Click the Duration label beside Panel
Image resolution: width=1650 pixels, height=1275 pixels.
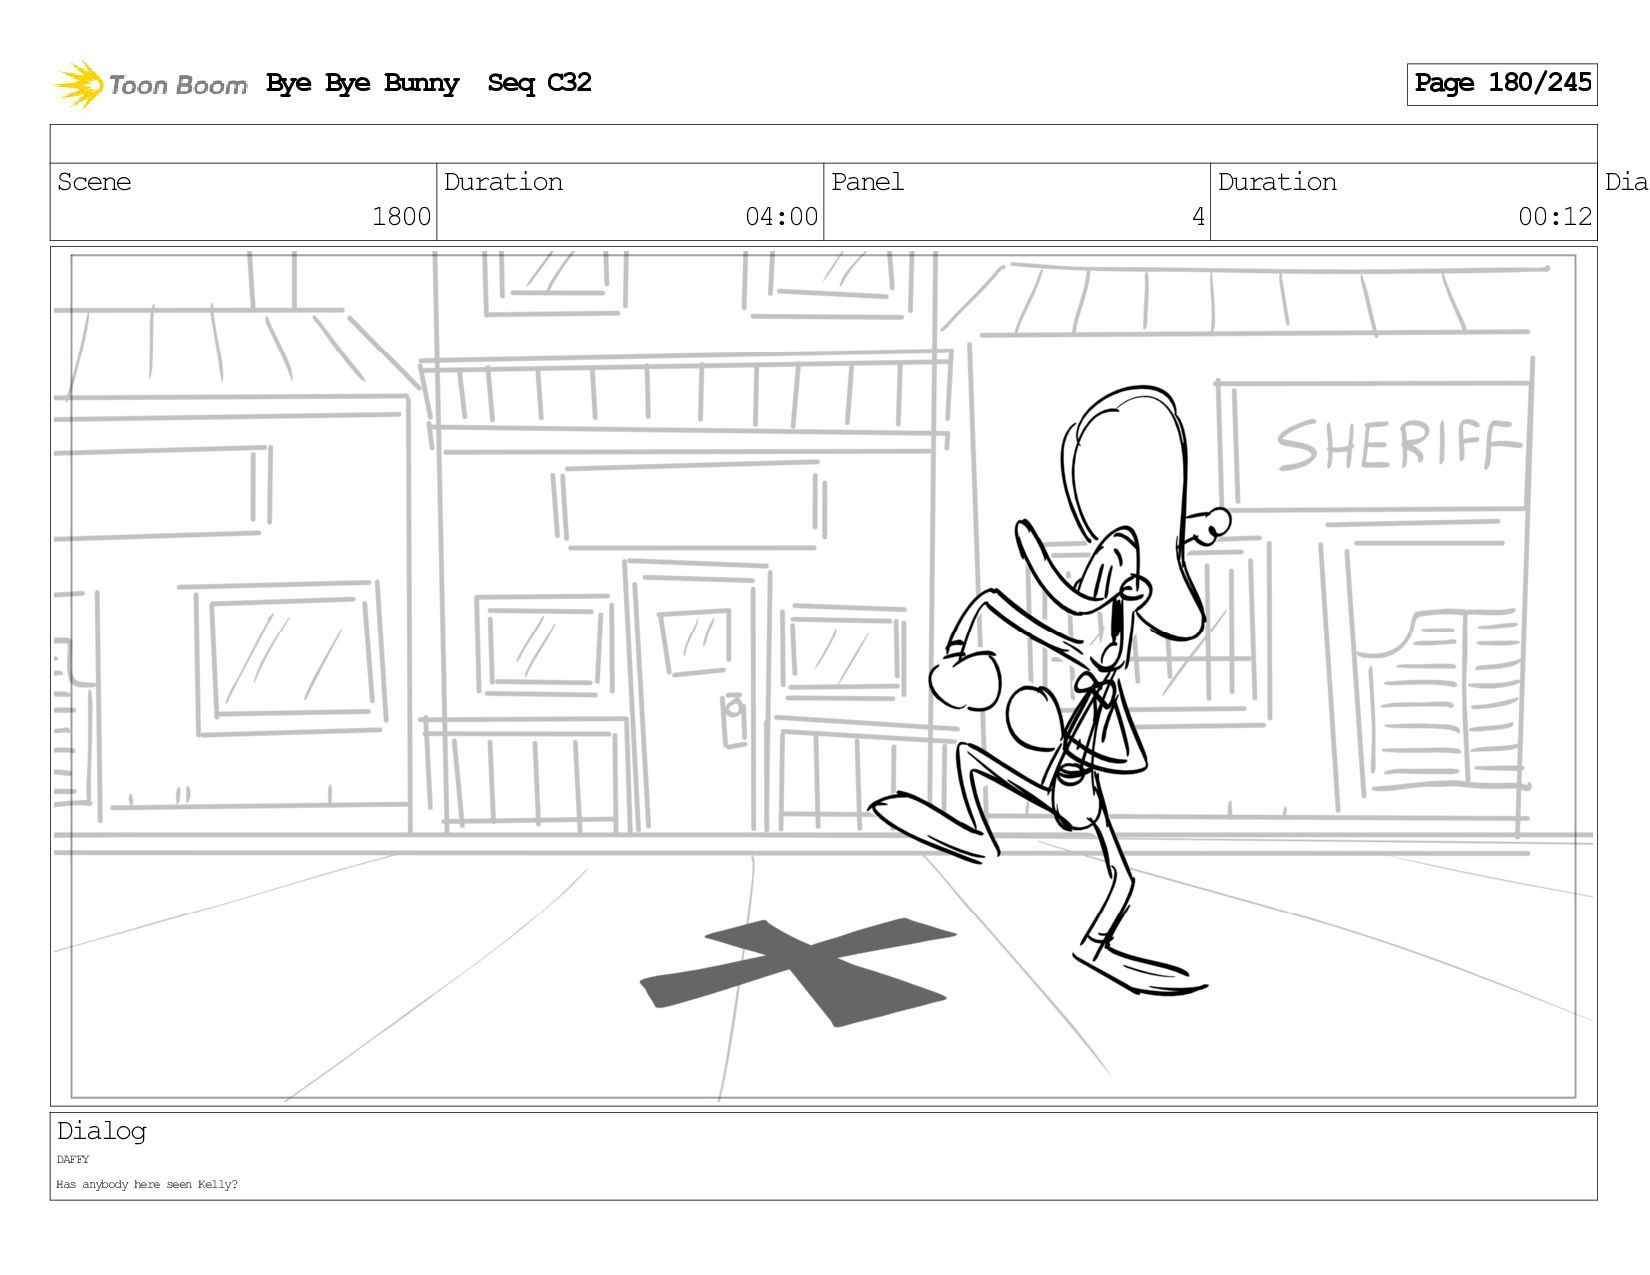pos(1277,182)
